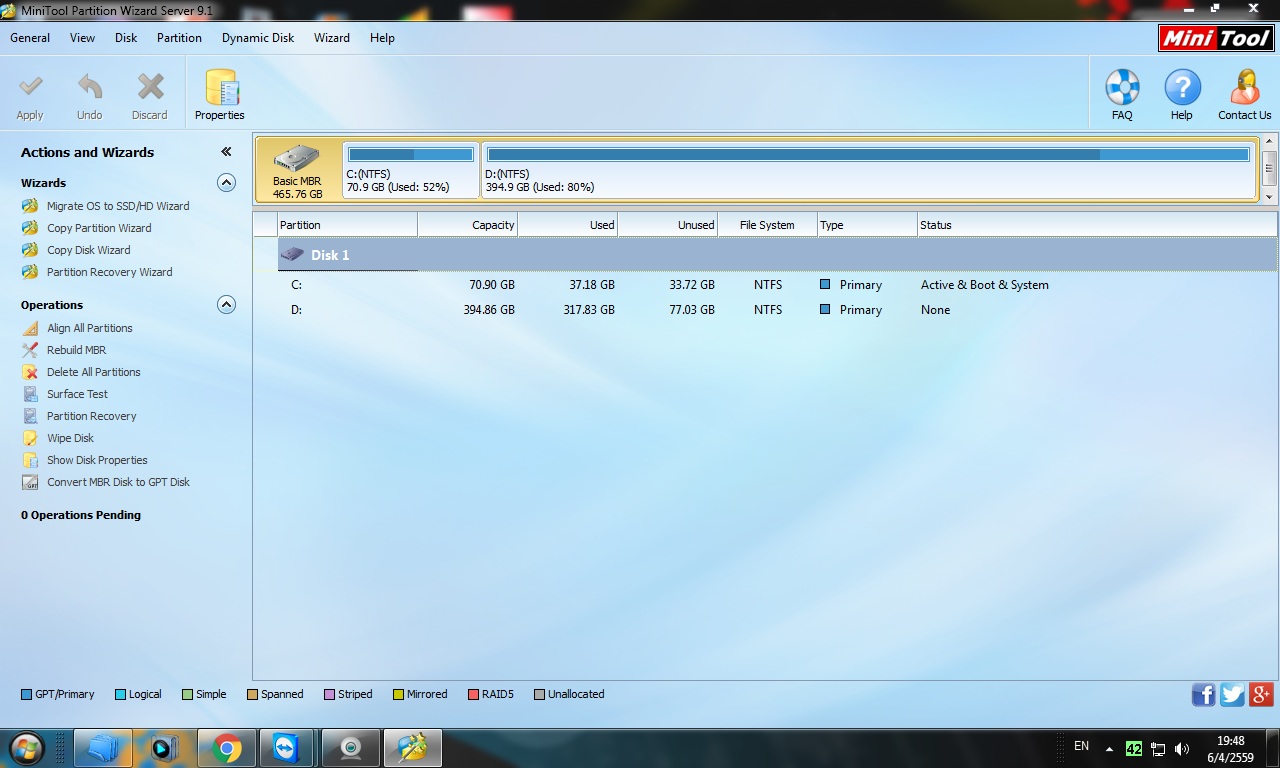The width and height of the screenshot is (1280, 768).
Task: Collapse the Wizards section
Action: 227,183
